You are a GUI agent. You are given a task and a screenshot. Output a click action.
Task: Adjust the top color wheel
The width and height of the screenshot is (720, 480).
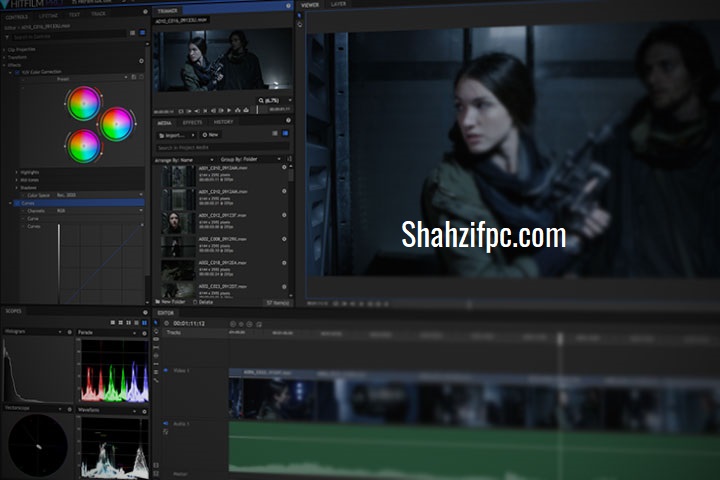(84, 103)
